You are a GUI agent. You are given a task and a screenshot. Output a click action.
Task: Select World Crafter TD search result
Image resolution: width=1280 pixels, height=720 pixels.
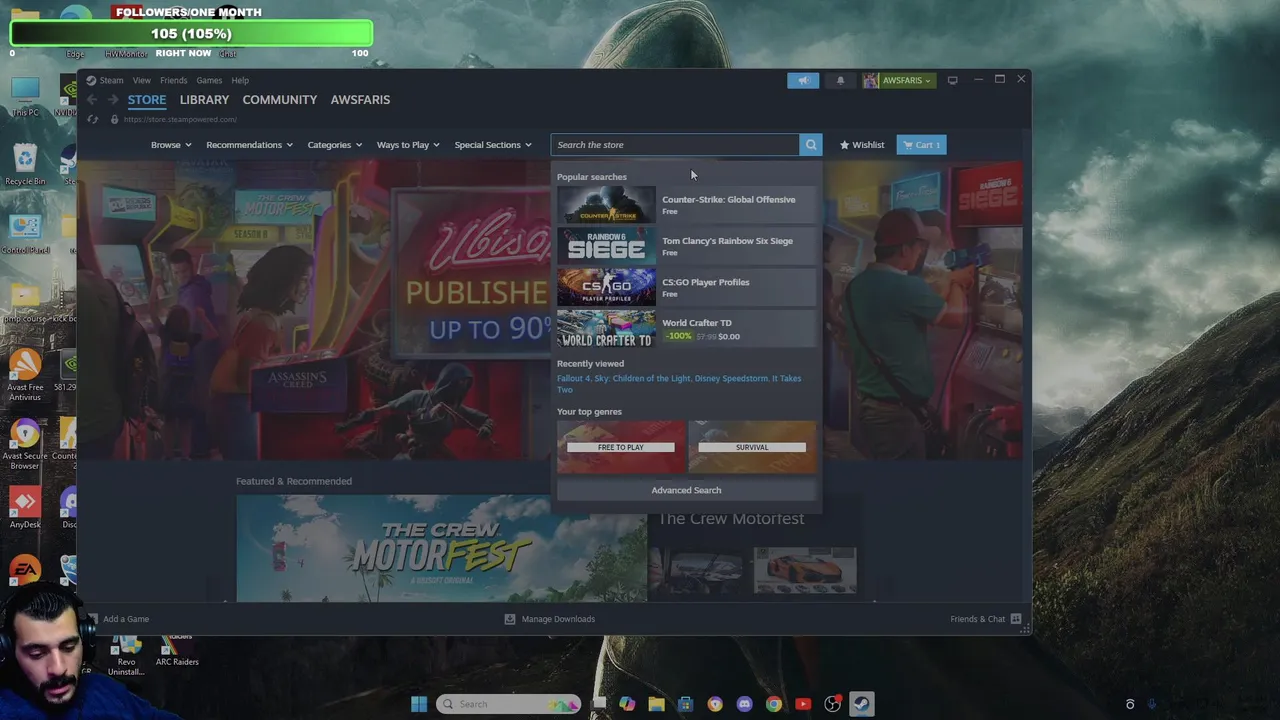tap(686, 329)
